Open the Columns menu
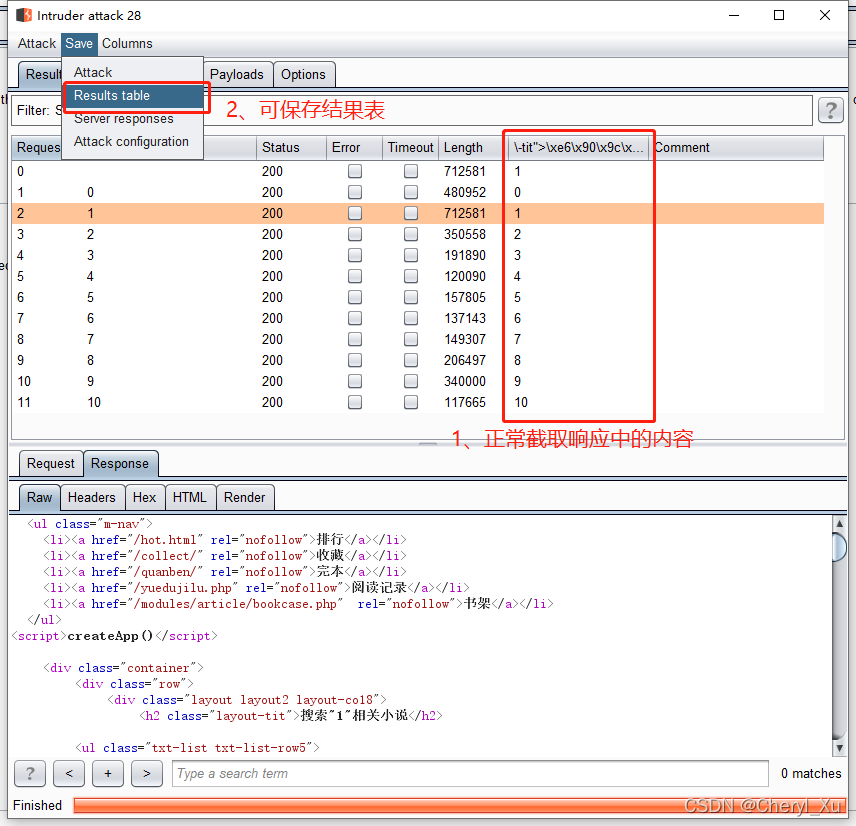Viewport: 856px width, 826px height. [x=127, y=43]
